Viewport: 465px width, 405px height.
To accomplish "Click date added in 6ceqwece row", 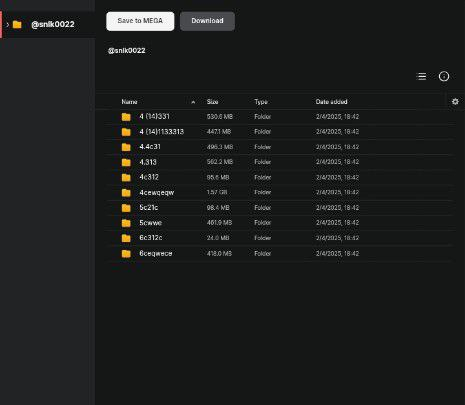I will pyautogui.click(x=337, y=254).
